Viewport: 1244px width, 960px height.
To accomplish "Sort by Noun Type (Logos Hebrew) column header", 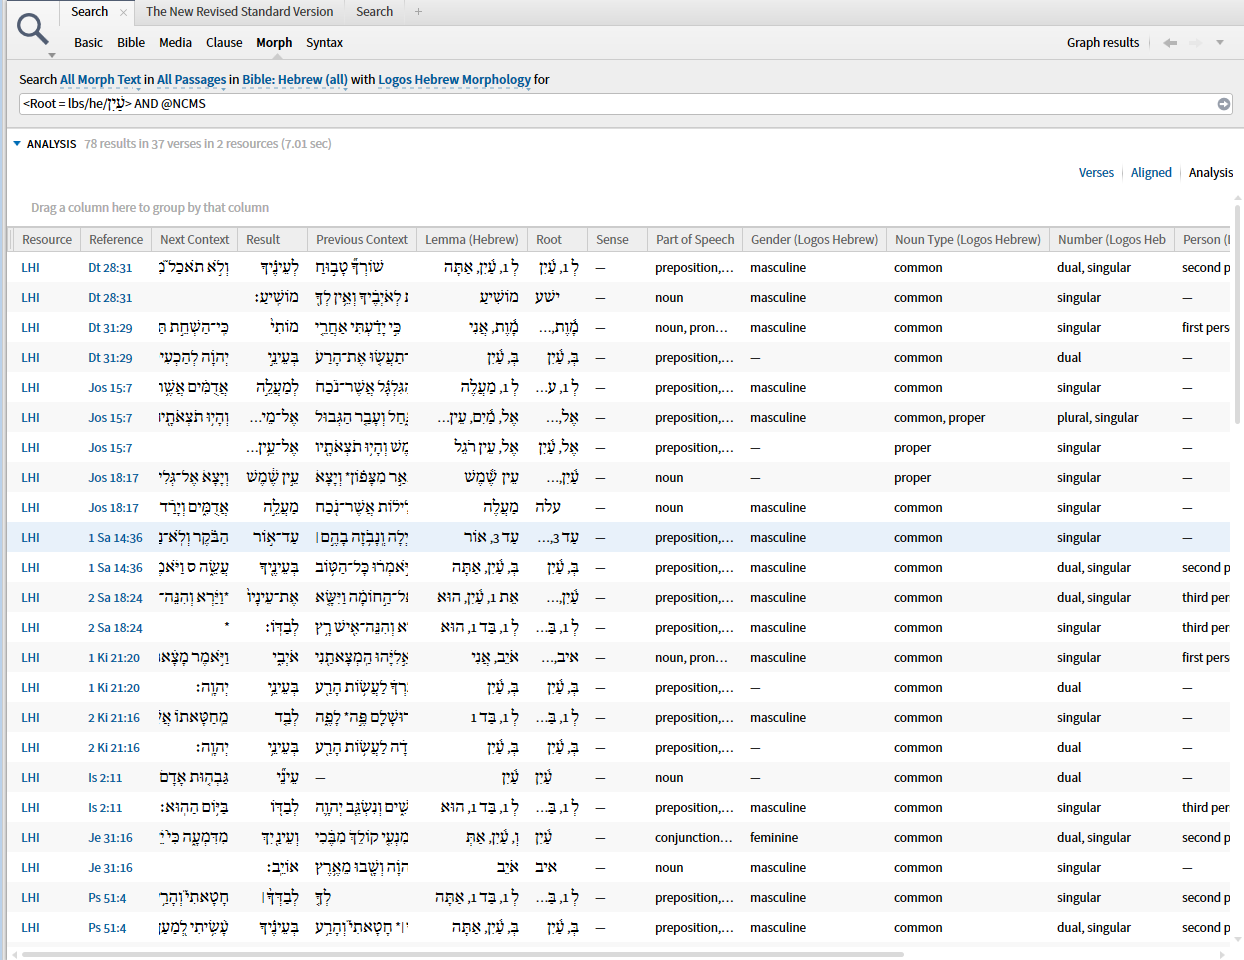I will (x=967, y=240).
